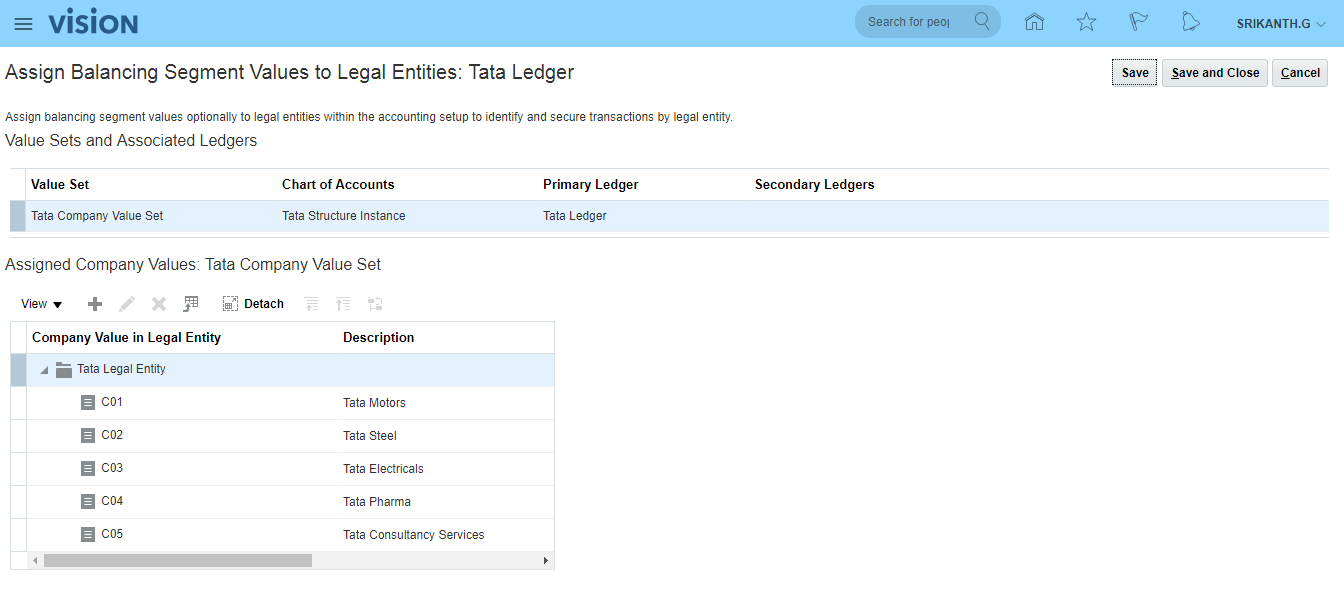Click the horizontal scrollbar right arrow
The width and height of the screenshot is (1344, 589).
tap(546, 561)
